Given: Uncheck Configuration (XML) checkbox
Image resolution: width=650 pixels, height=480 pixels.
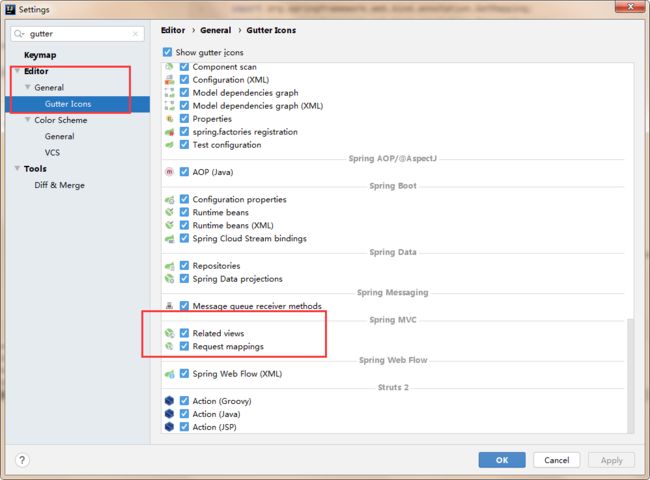Looking at the screenshot, I should (x=184, y=80).
